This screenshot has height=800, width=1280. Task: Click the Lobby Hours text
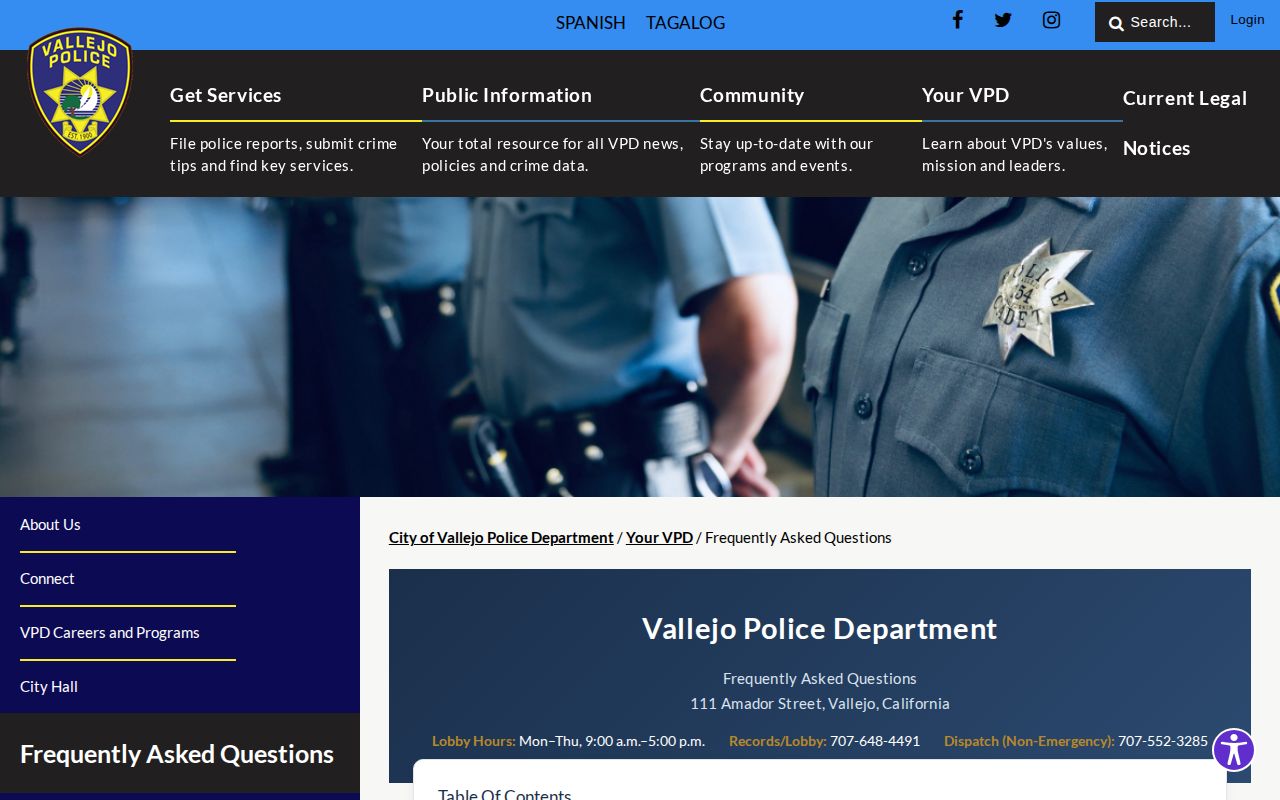click(x=568, y=741)
